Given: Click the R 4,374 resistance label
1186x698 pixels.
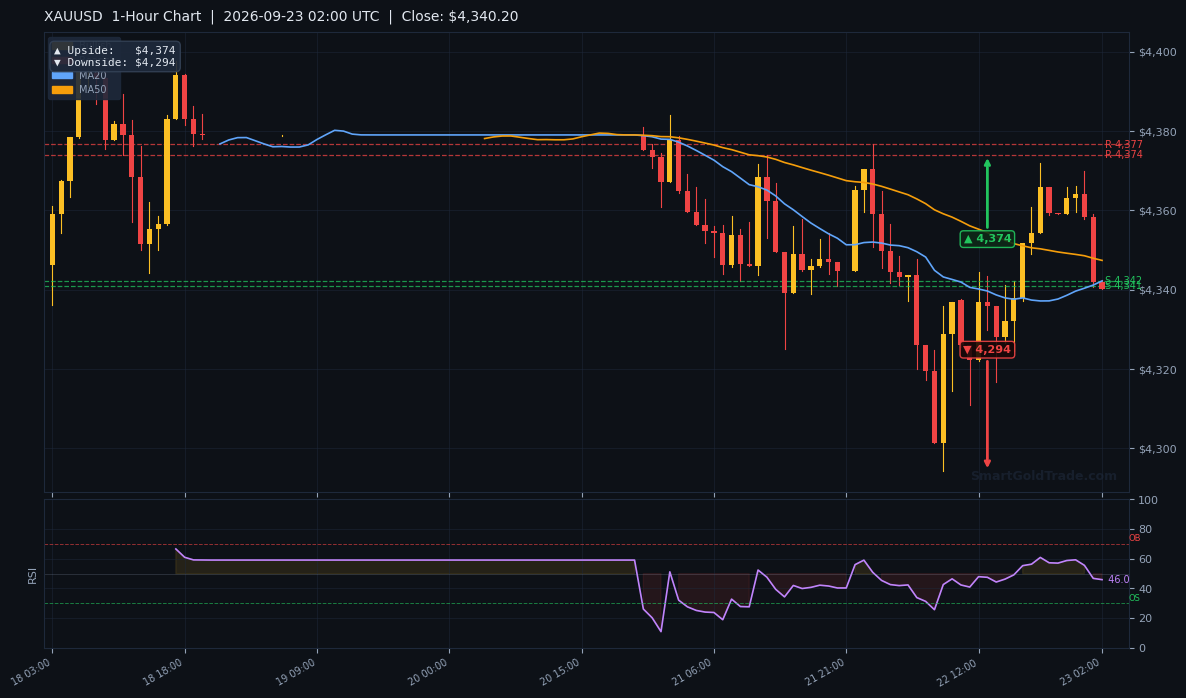Looking at the screenshot, I should coord(1123,154).
